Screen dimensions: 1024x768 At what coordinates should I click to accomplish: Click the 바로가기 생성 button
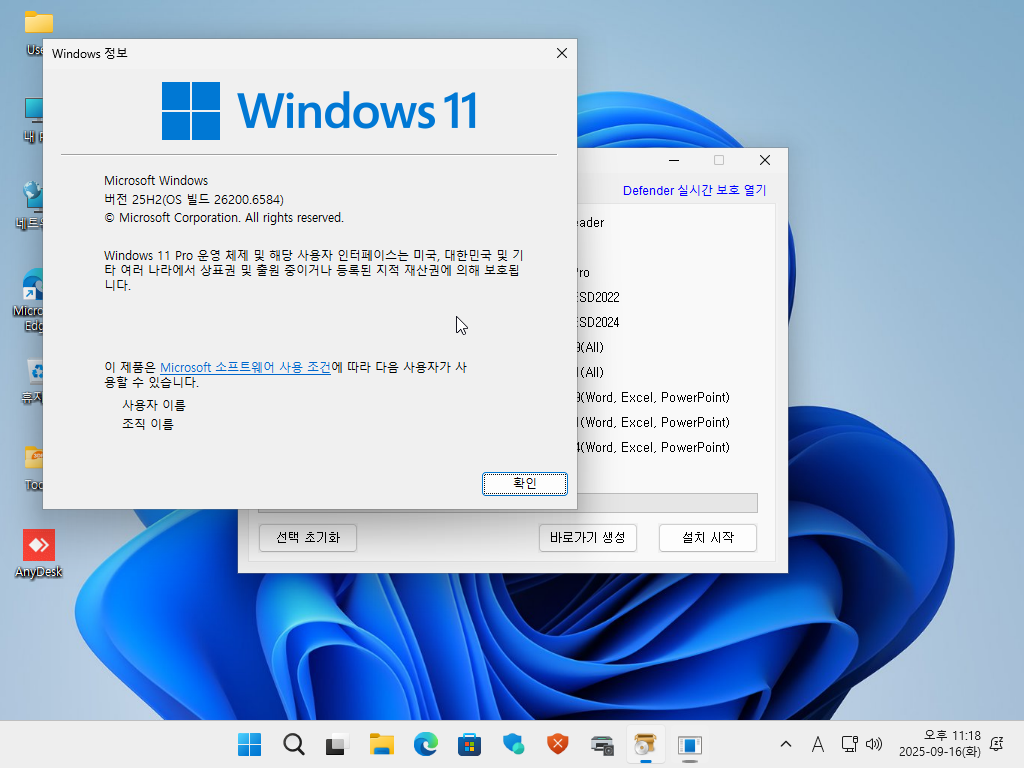[x=588, y=537]
